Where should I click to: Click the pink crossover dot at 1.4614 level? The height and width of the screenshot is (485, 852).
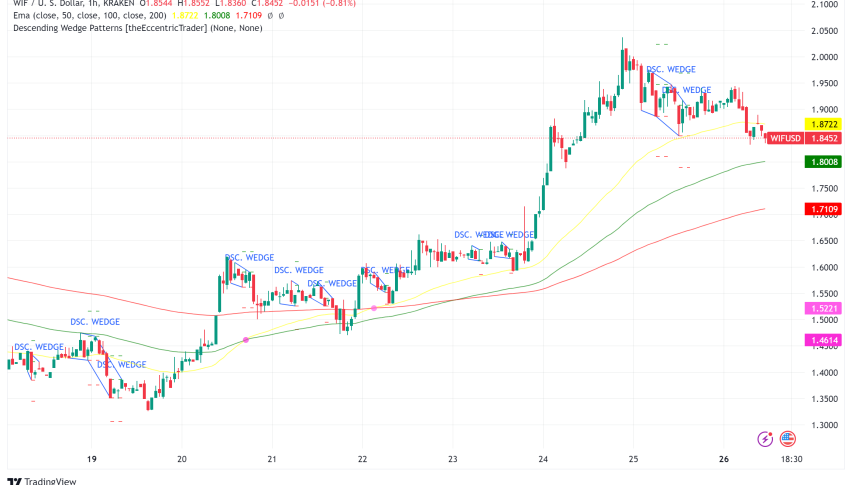point(246,340)
